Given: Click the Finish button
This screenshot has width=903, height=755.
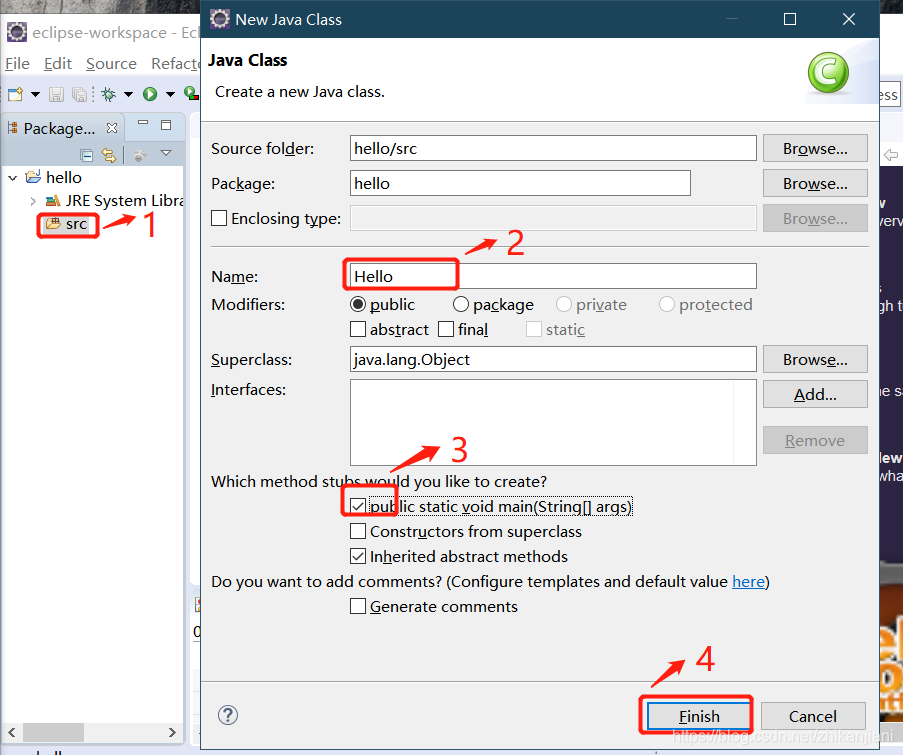Looking at the screenshot, I should click(x=699, y=716).
